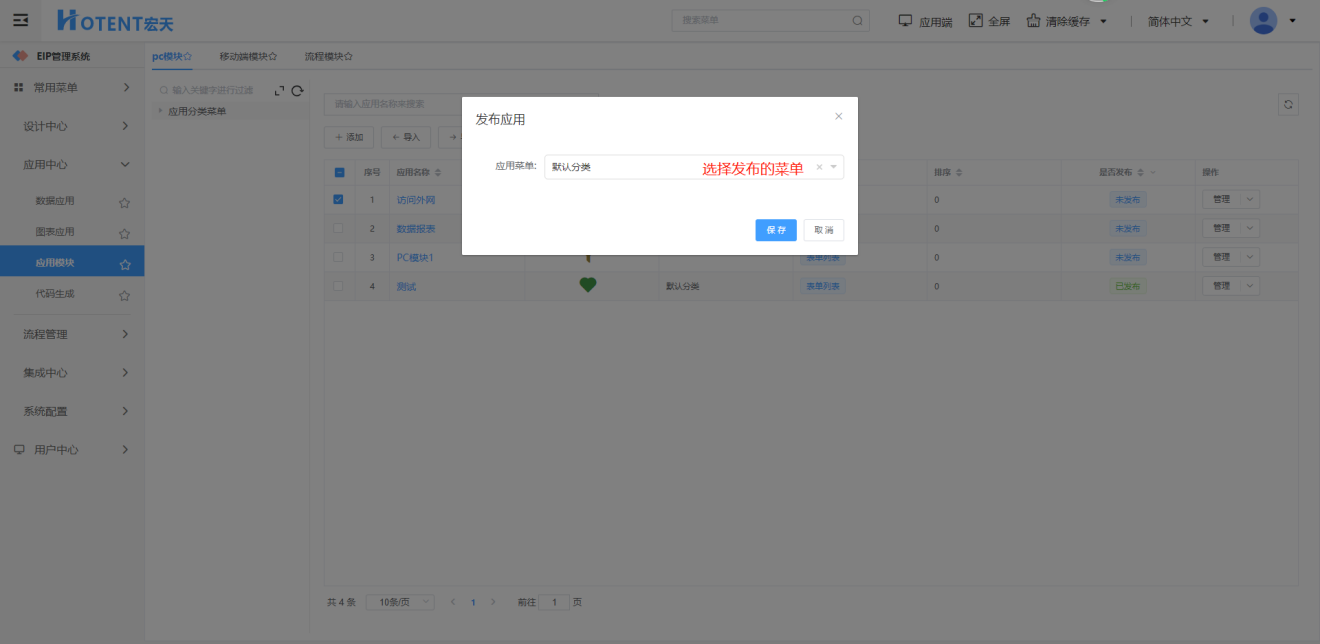This screenshot has width=1320, height=644.
Task: Expand the 应用分类菜单 tree node
Action: click(x=160, y=111)
